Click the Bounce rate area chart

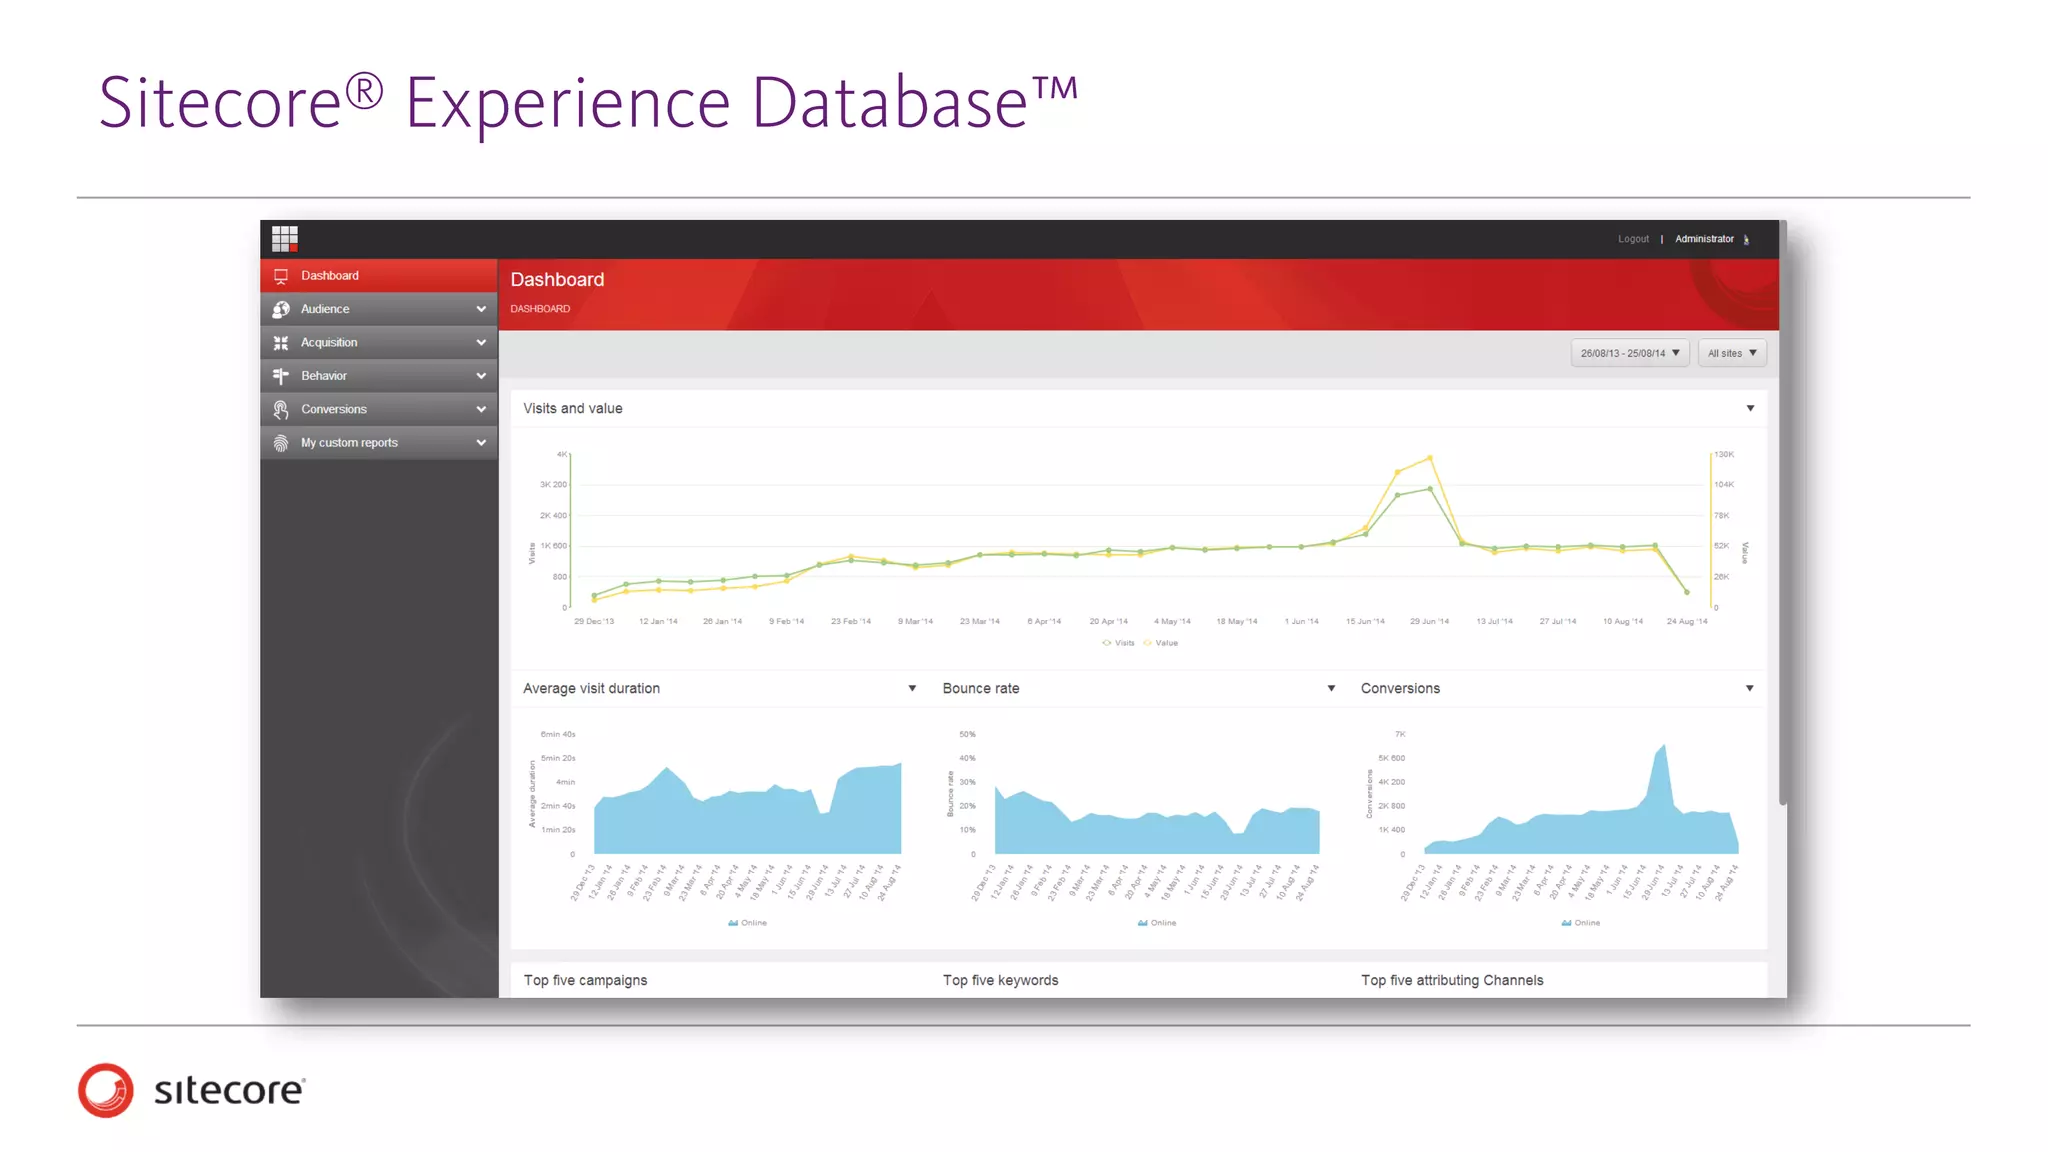1157,823
